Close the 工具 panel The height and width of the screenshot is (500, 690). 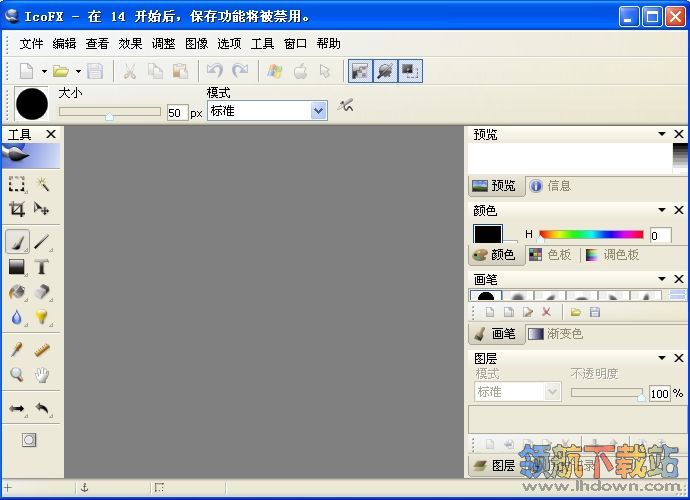point(51,134)
